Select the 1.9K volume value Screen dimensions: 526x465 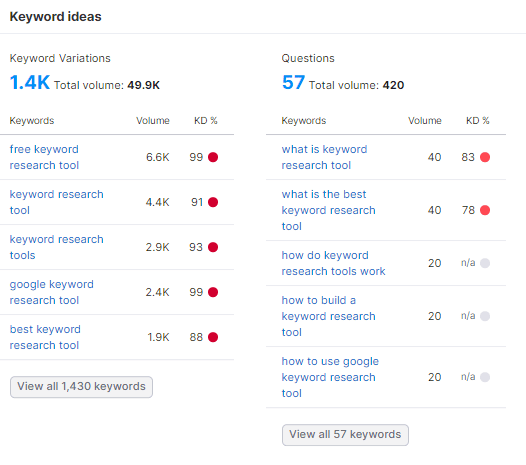tap(158, 337)
